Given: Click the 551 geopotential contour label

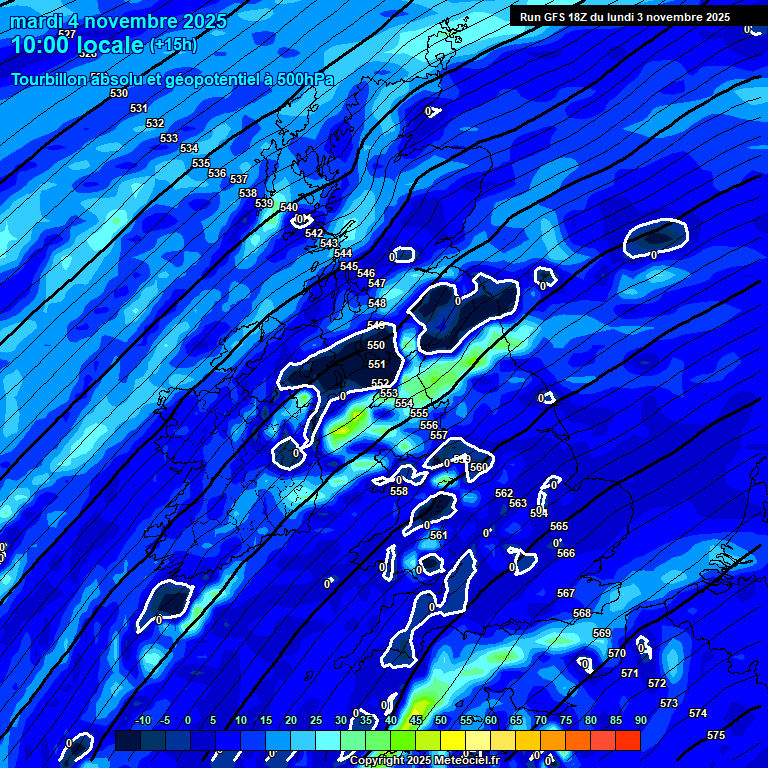Looking at the screenshot, I should coord(377,365).
